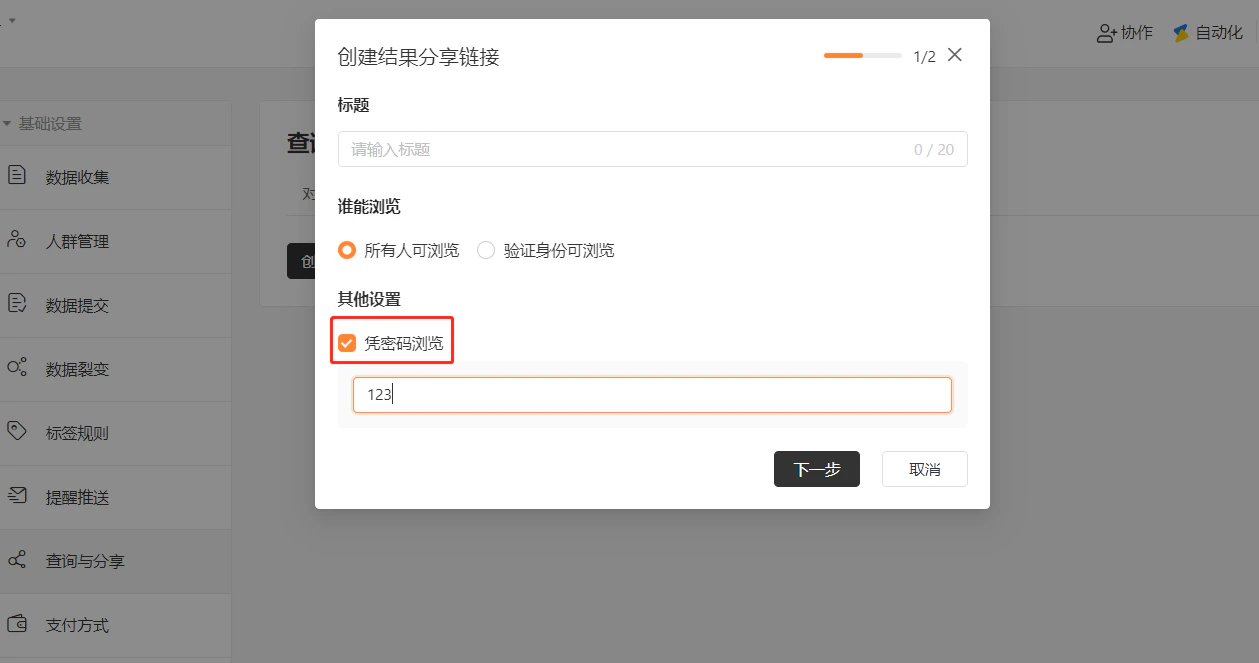Open 人群管理 menu item
The height and width of the screenshot is (663, 1259).
(115, 242)
